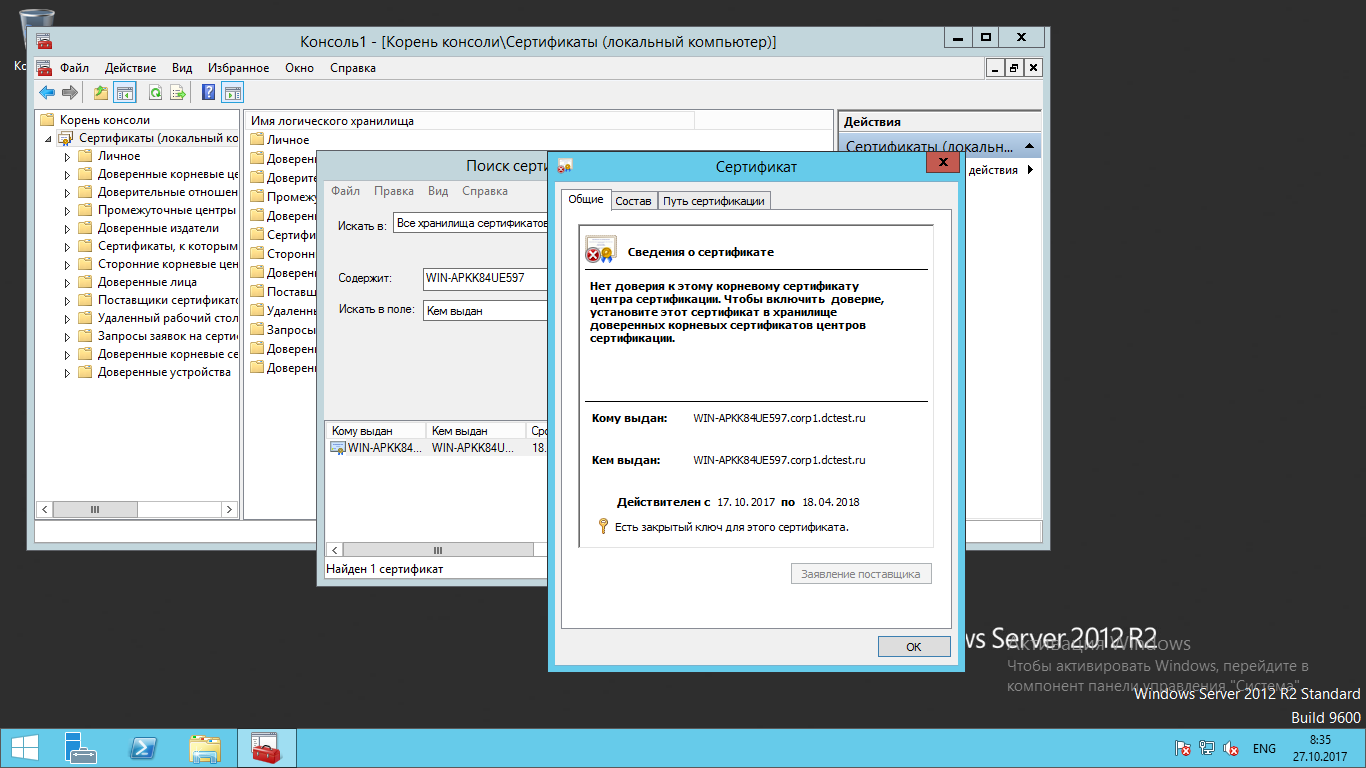Switch to the Состав tab
The height and width of the screenshot is (768, 1366).
pyautogui.click(x=633, y=201)
